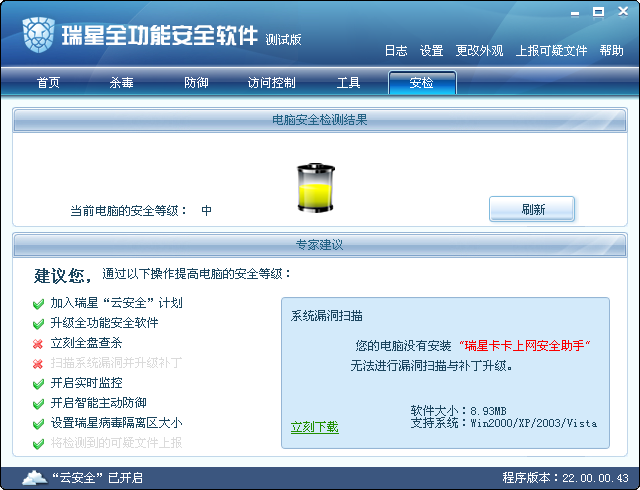Select the 扫描系统漏洞并升级补丁 suggestion

tap(116, 363)
